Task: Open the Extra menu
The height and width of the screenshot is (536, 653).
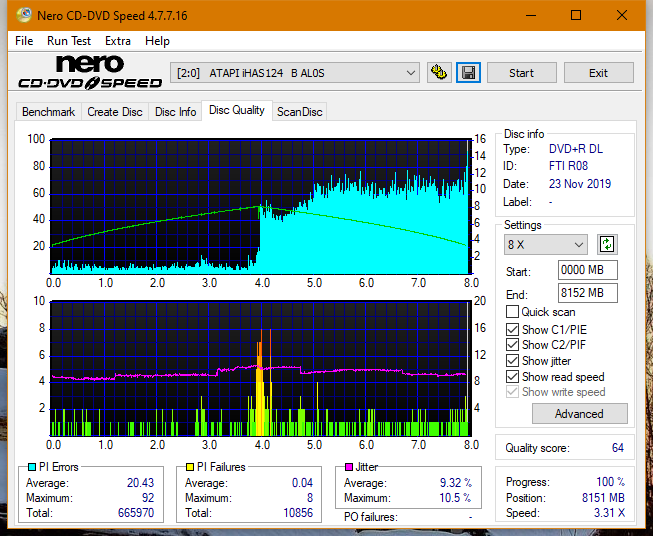Action: click(x=118, y=41)
